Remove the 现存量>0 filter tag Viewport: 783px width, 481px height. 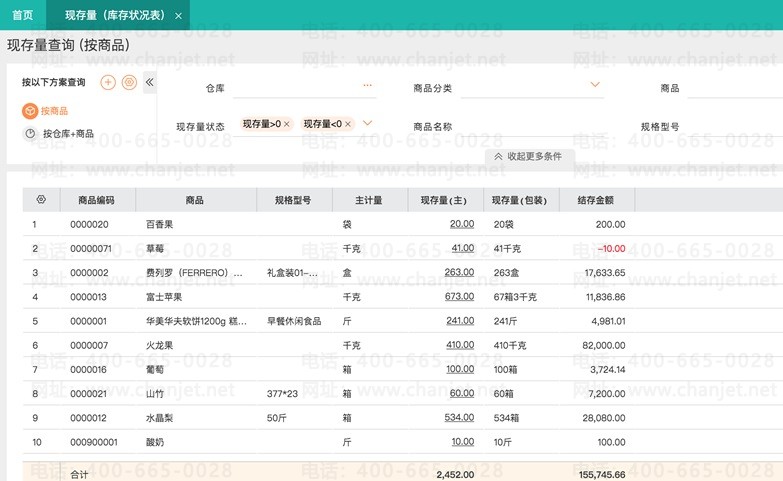click(287, 124)
